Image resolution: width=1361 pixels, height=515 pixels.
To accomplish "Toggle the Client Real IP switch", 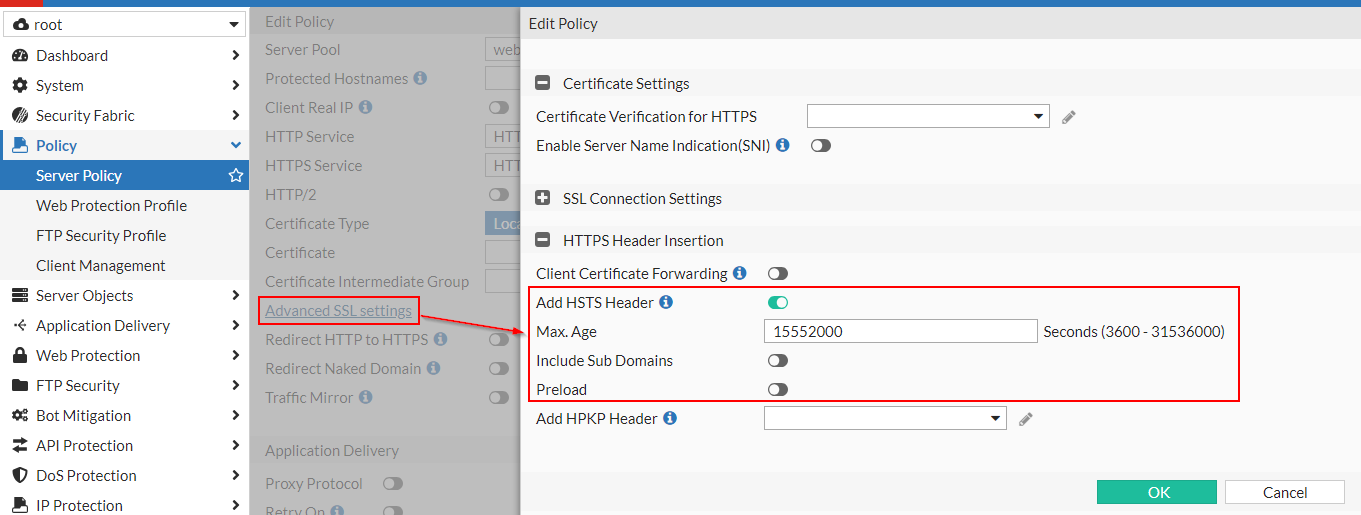I will click(498, 108).
